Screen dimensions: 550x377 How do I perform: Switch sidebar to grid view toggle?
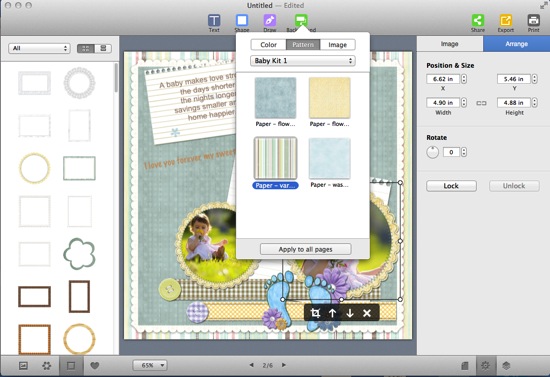pos(86,48)
